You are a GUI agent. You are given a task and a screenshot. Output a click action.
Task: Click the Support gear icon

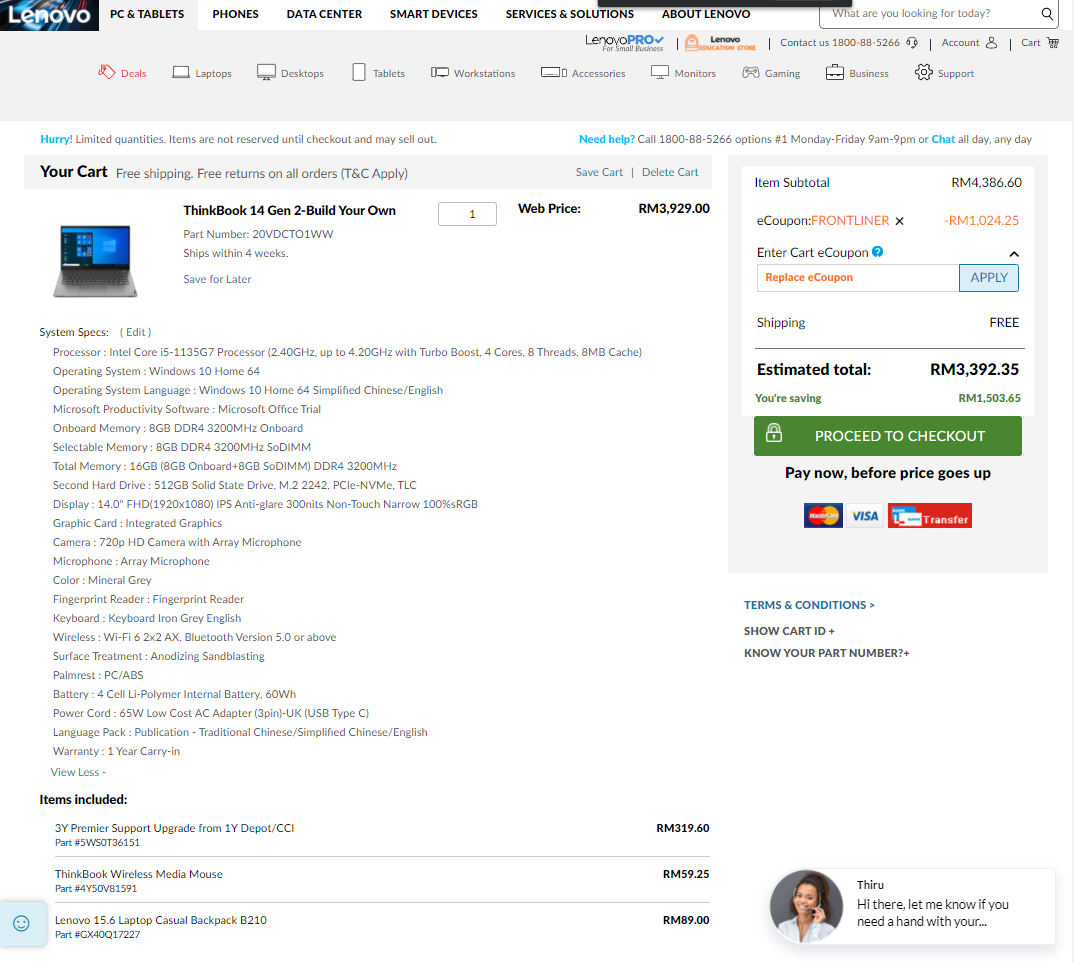(x=924, y=72)
